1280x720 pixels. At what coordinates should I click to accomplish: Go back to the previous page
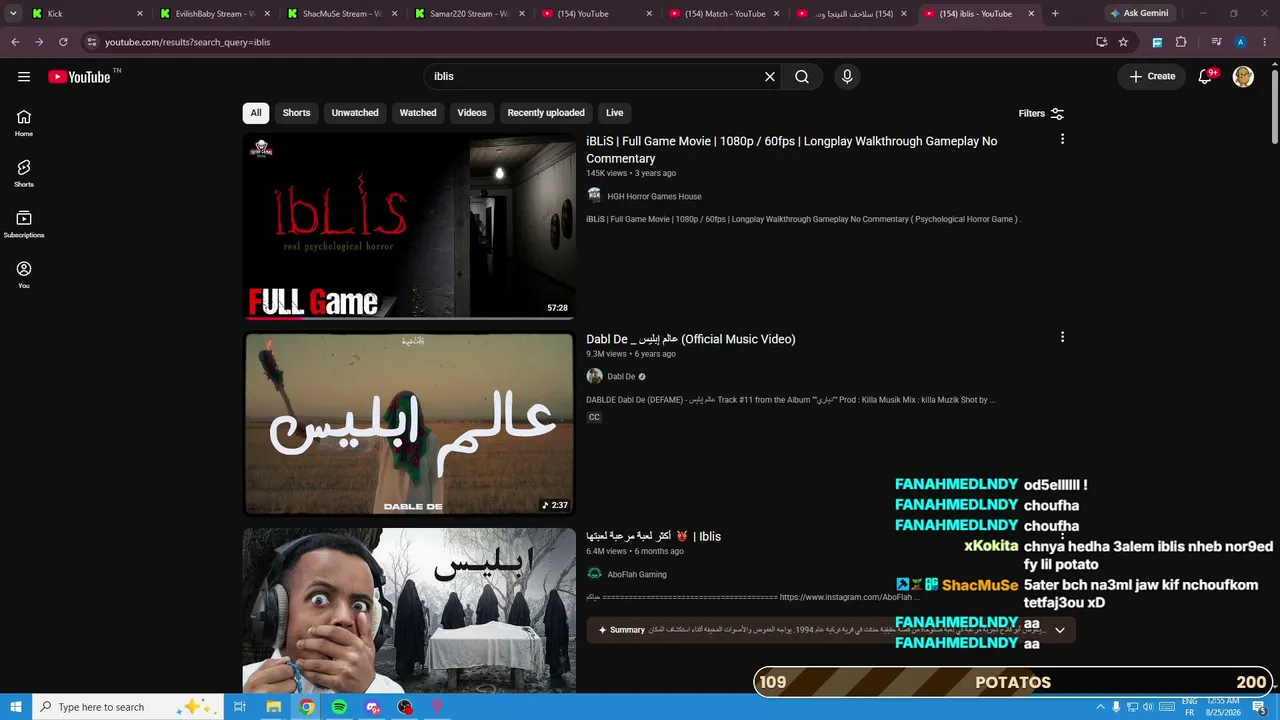click(x=15, y=42)
